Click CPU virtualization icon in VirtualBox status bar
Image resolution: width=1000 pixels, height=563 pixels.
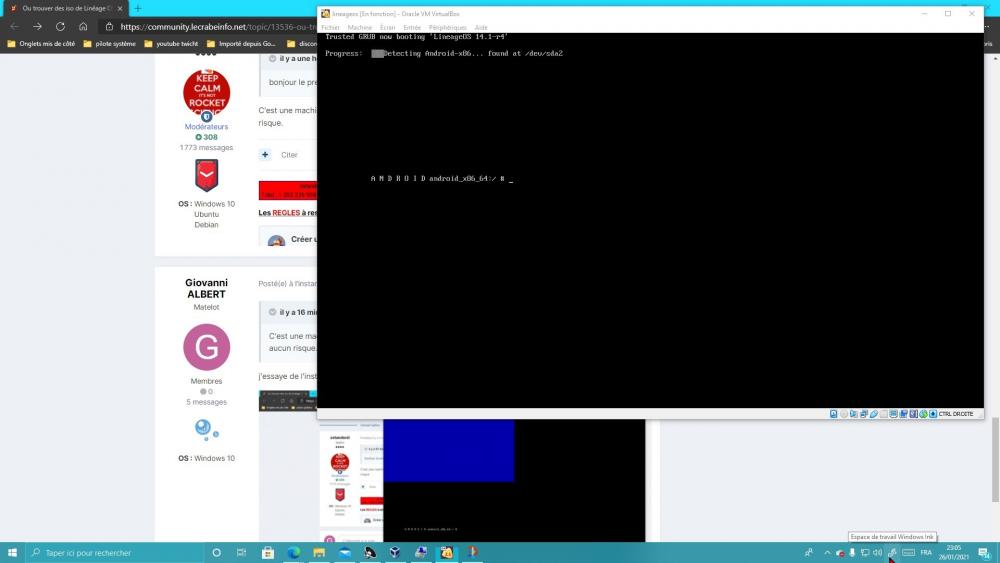coord(913,414)
